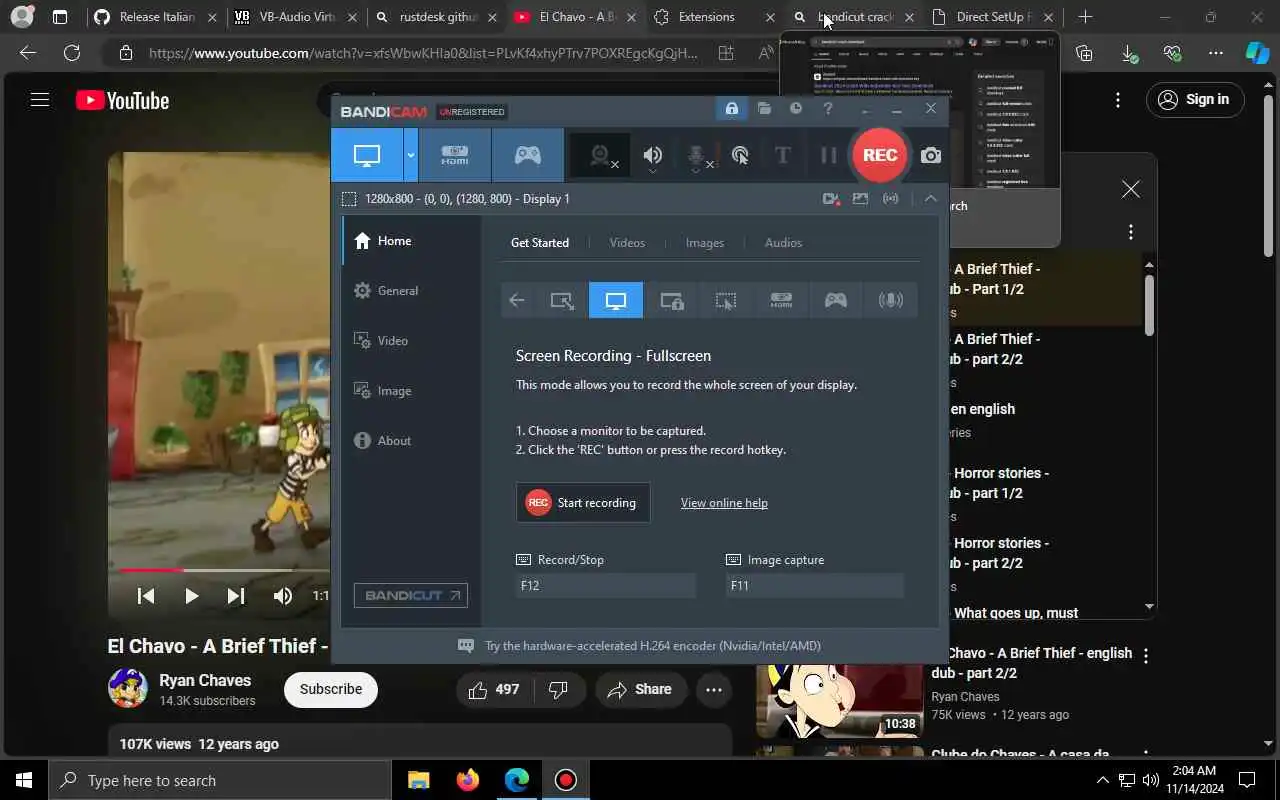Click the video record status camera icon
1280x800 pixels.
(x=831, y=199)
